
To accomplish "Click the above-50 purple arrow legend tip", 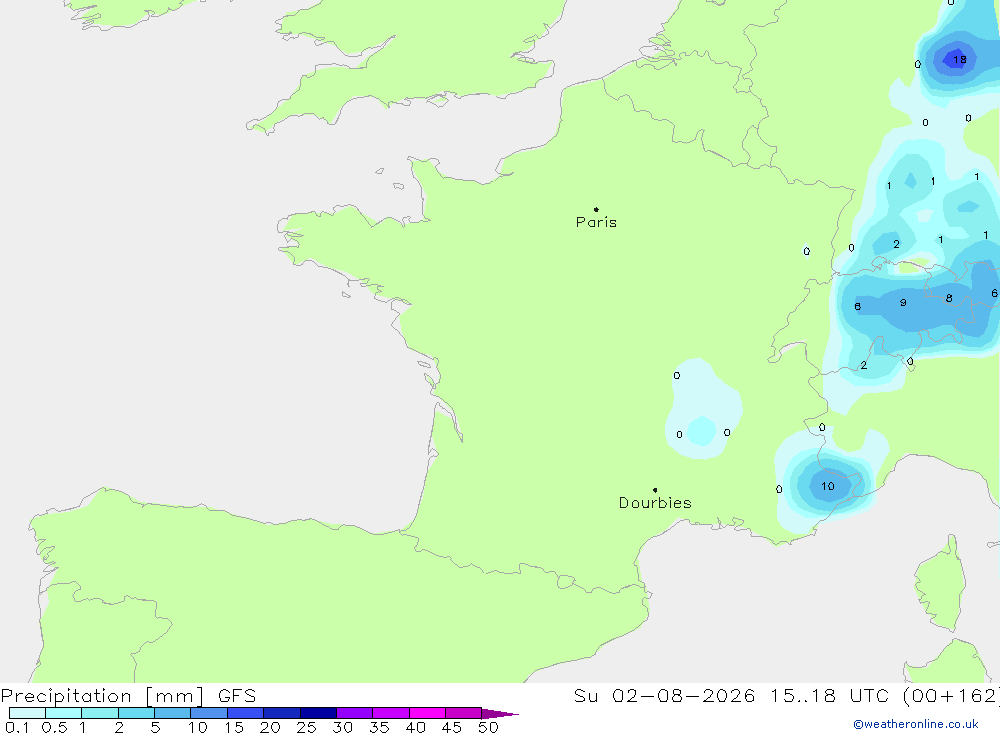I will coord(500,713).
